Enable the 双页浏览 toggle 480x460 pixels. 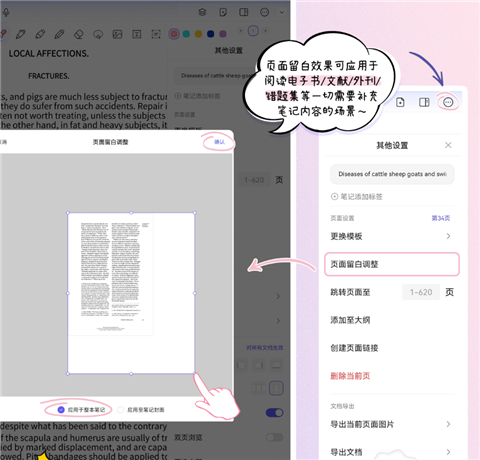point(275,437)
